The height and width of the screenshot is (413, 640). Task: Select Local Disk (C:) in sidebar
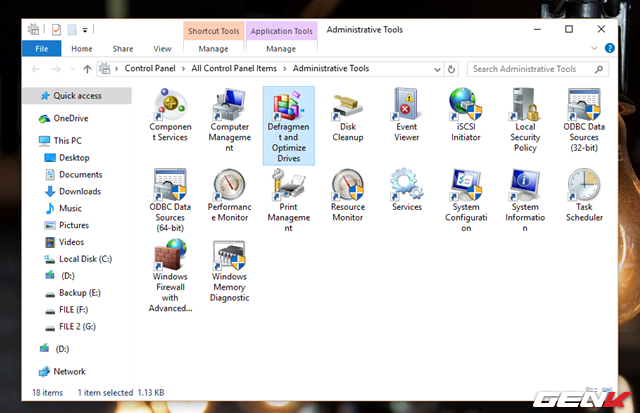click(x=78, y=259)
